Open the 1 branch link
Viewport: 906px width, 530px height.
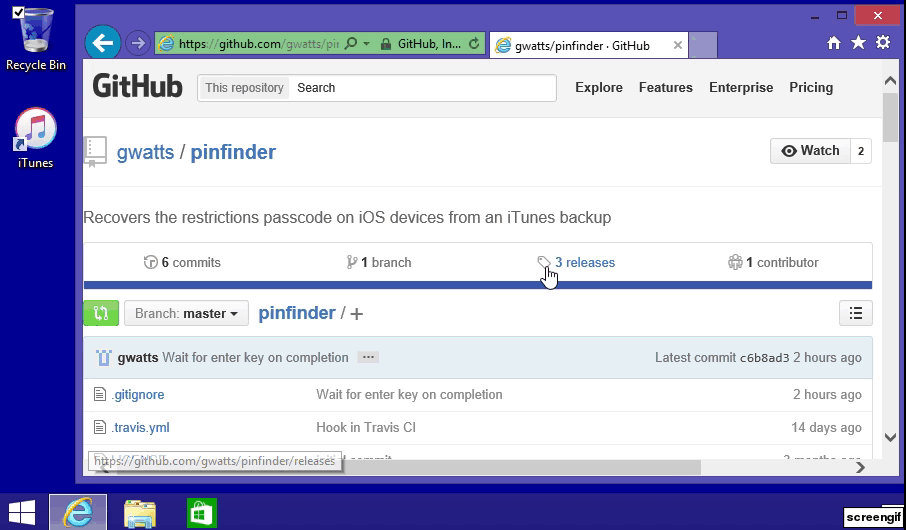click(378, 262)
